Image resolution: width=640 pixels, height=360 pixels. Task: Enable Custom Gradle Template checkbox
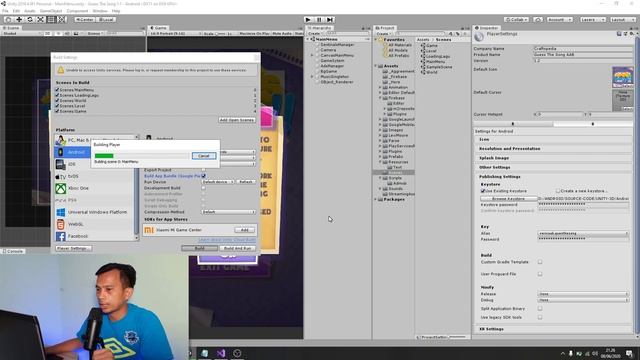540,262
